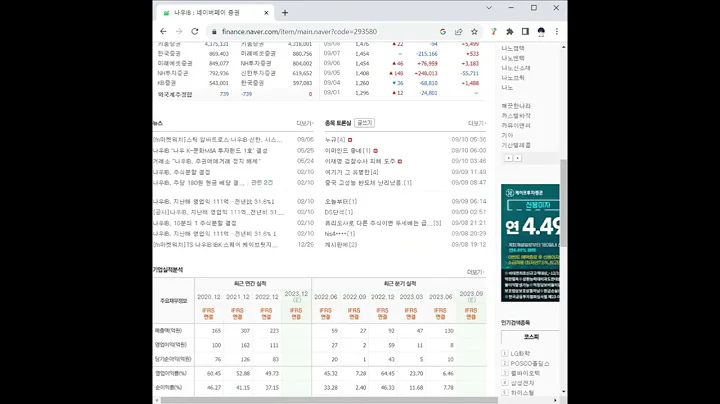Open a new tab with the plus button
This screenshot has width=720, height=404.
[x=285, y=13]
